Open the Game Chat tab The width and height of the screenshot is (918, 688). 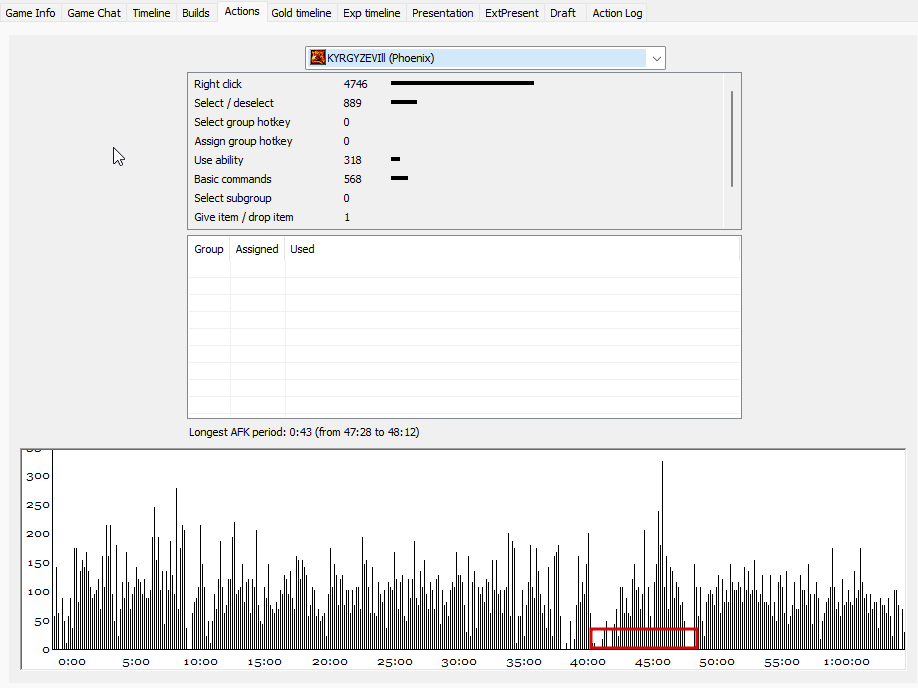coord(94,13)
